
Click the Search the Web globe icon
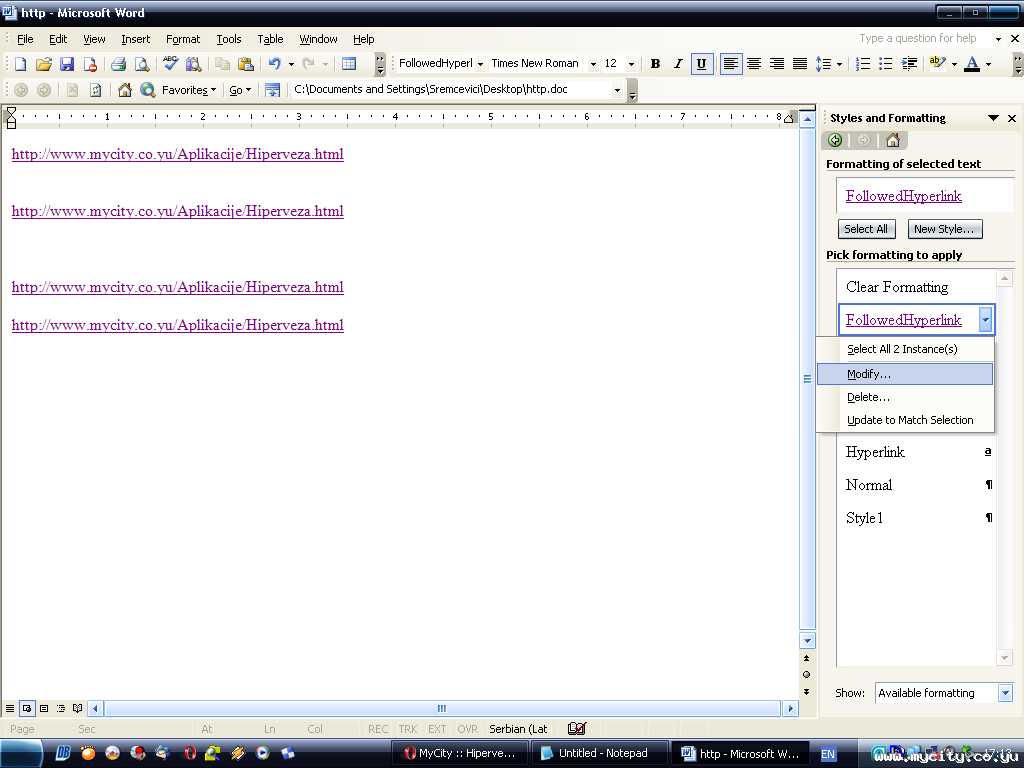pos(147,90)
